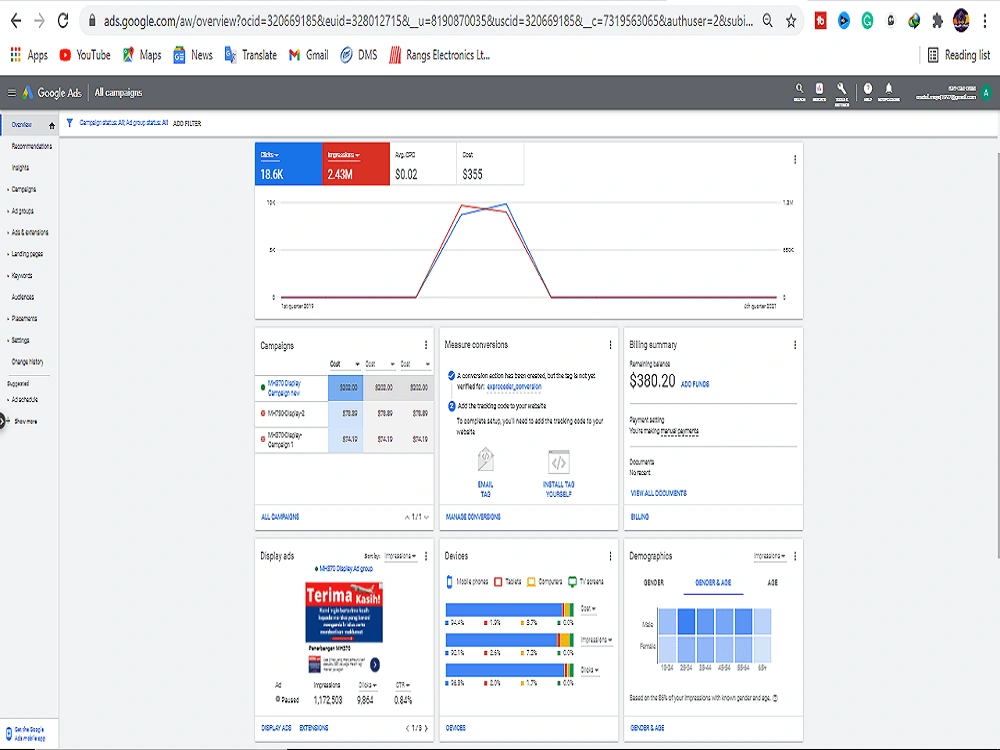Open the Gmail bookmark

pyautogui.click(x=309, y=55)
